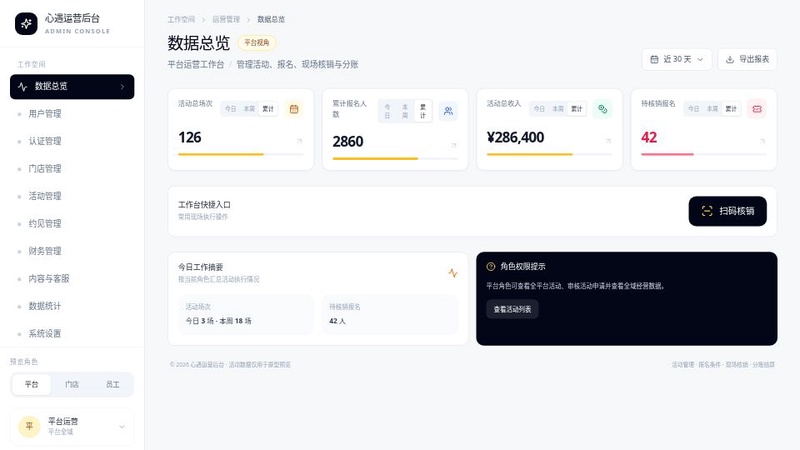Click the 待核销报名 42 人 summary tile
The width and height of the screenshot is (800, 450).
pyautogui.click(x=390, y=314)
